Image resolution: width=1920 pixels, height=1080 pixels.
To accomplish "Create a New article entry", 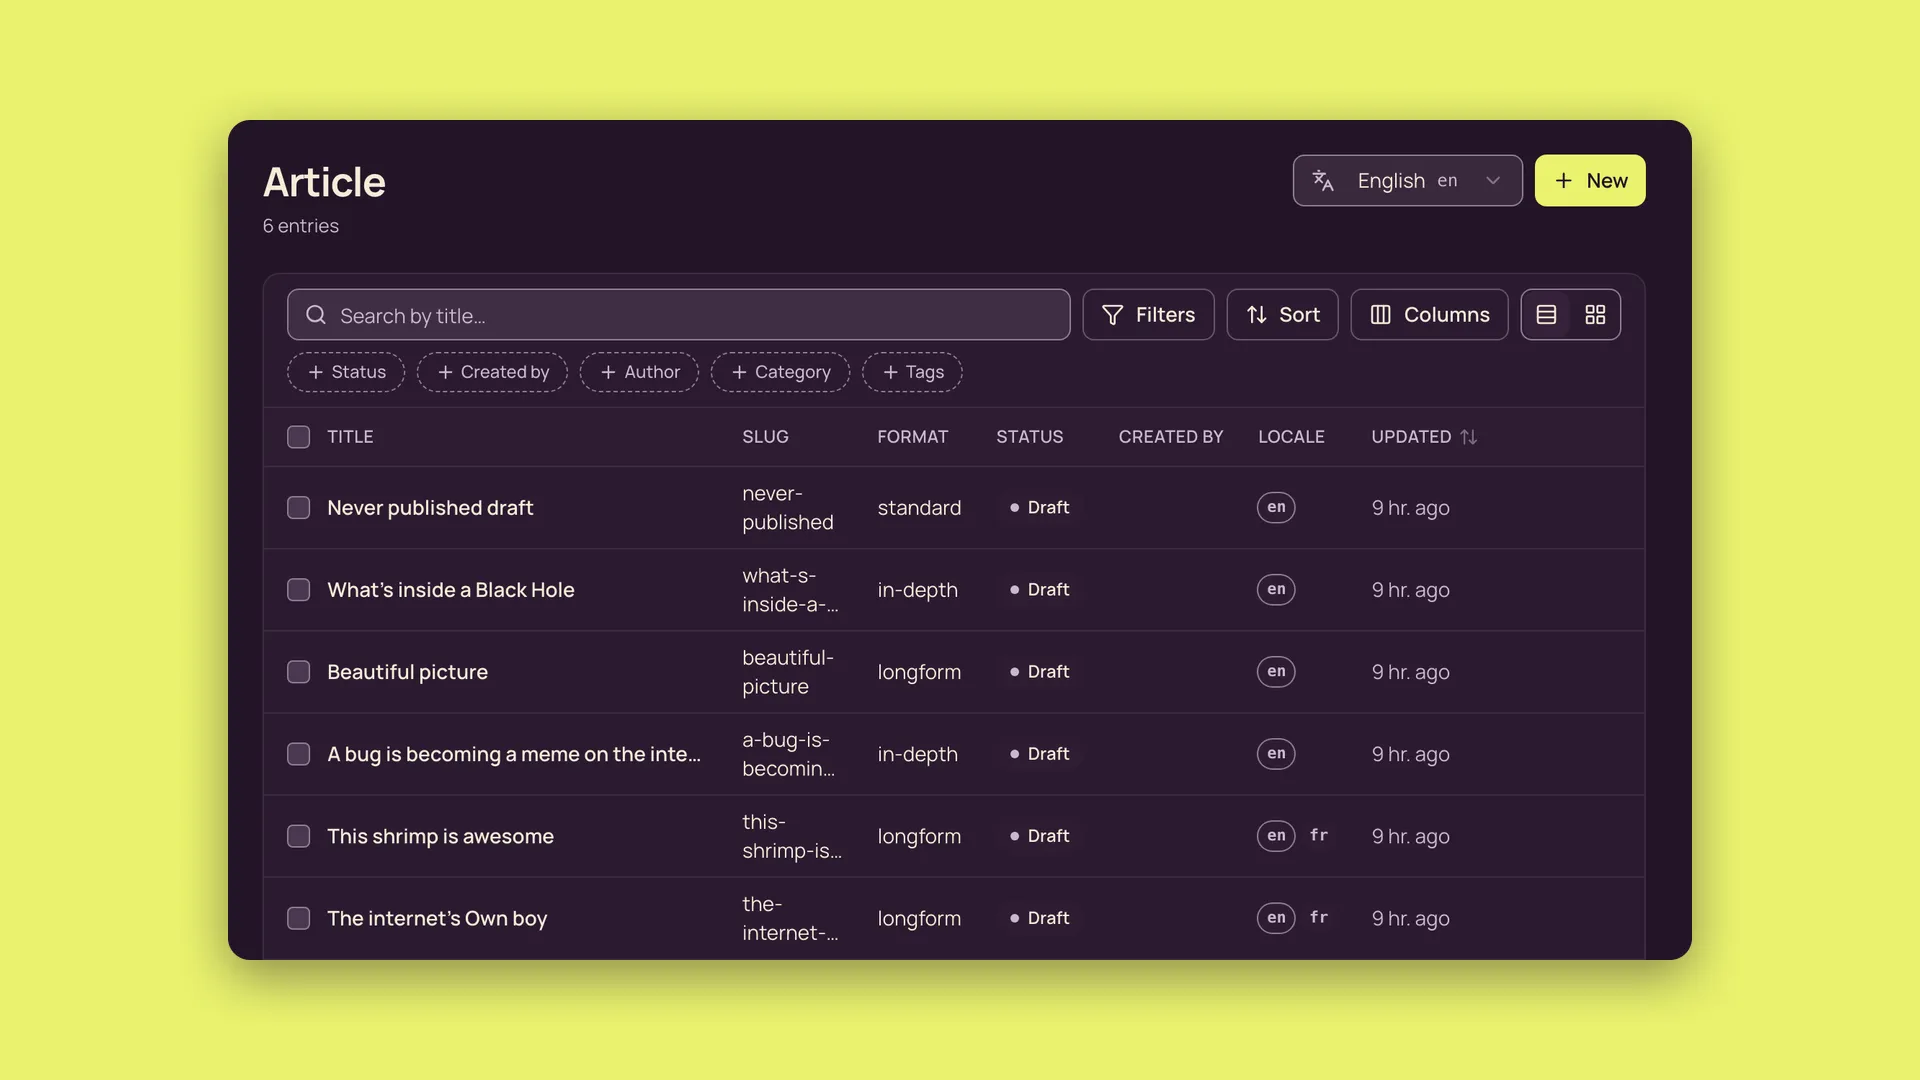I will coord(1590,181).
